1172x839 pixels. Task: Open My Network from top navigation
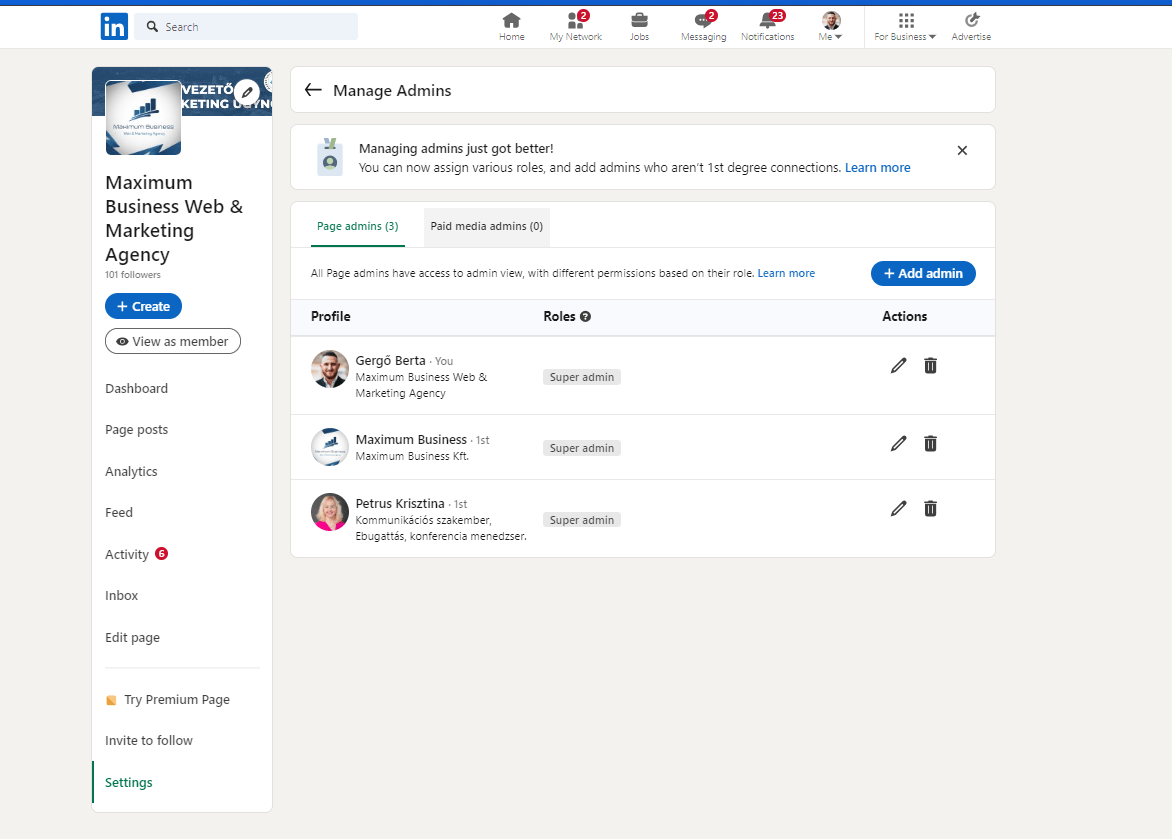576,27
